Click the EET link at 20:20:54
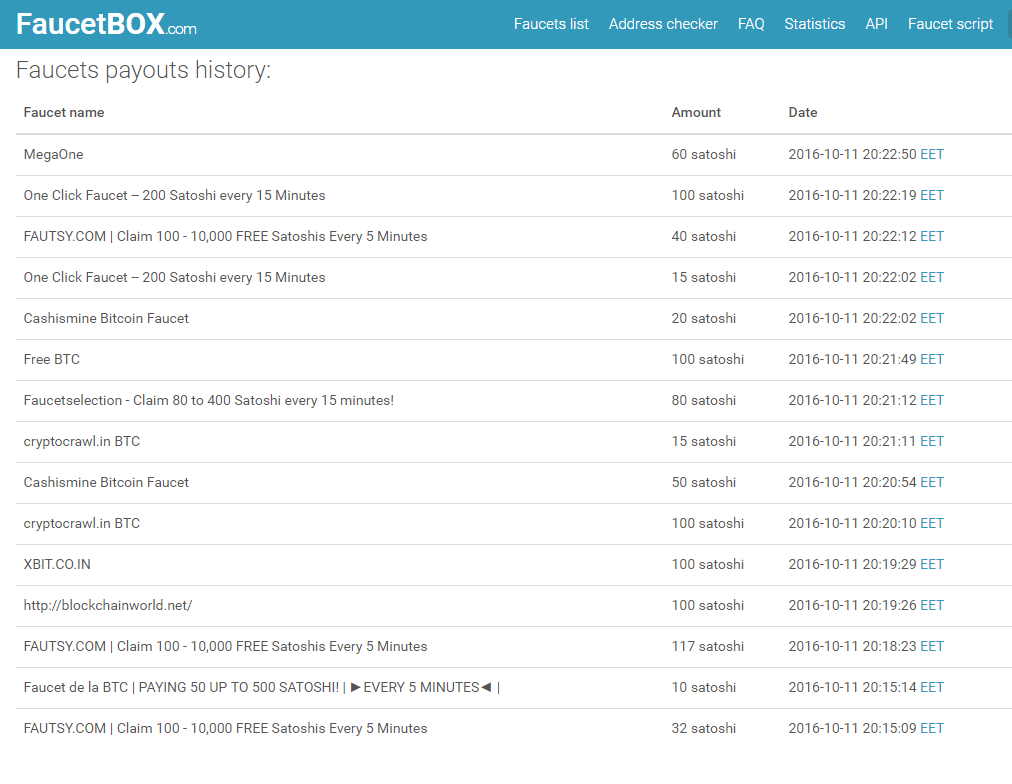 932,482
